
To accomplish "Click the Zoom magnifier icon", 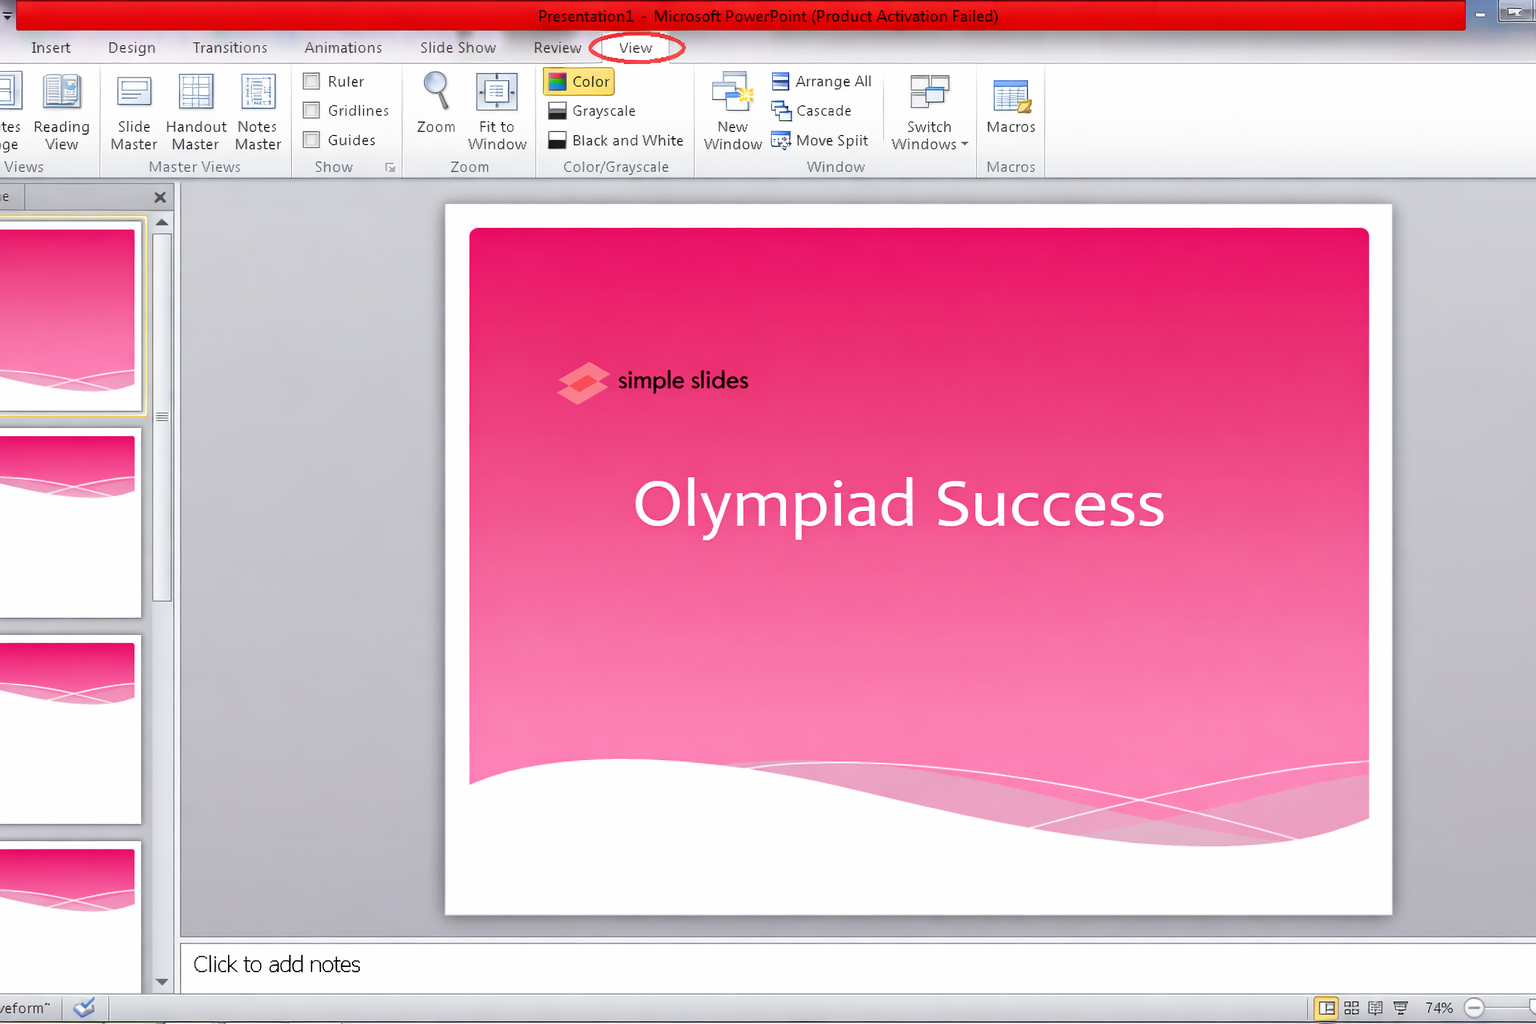I will pos(436,92).
